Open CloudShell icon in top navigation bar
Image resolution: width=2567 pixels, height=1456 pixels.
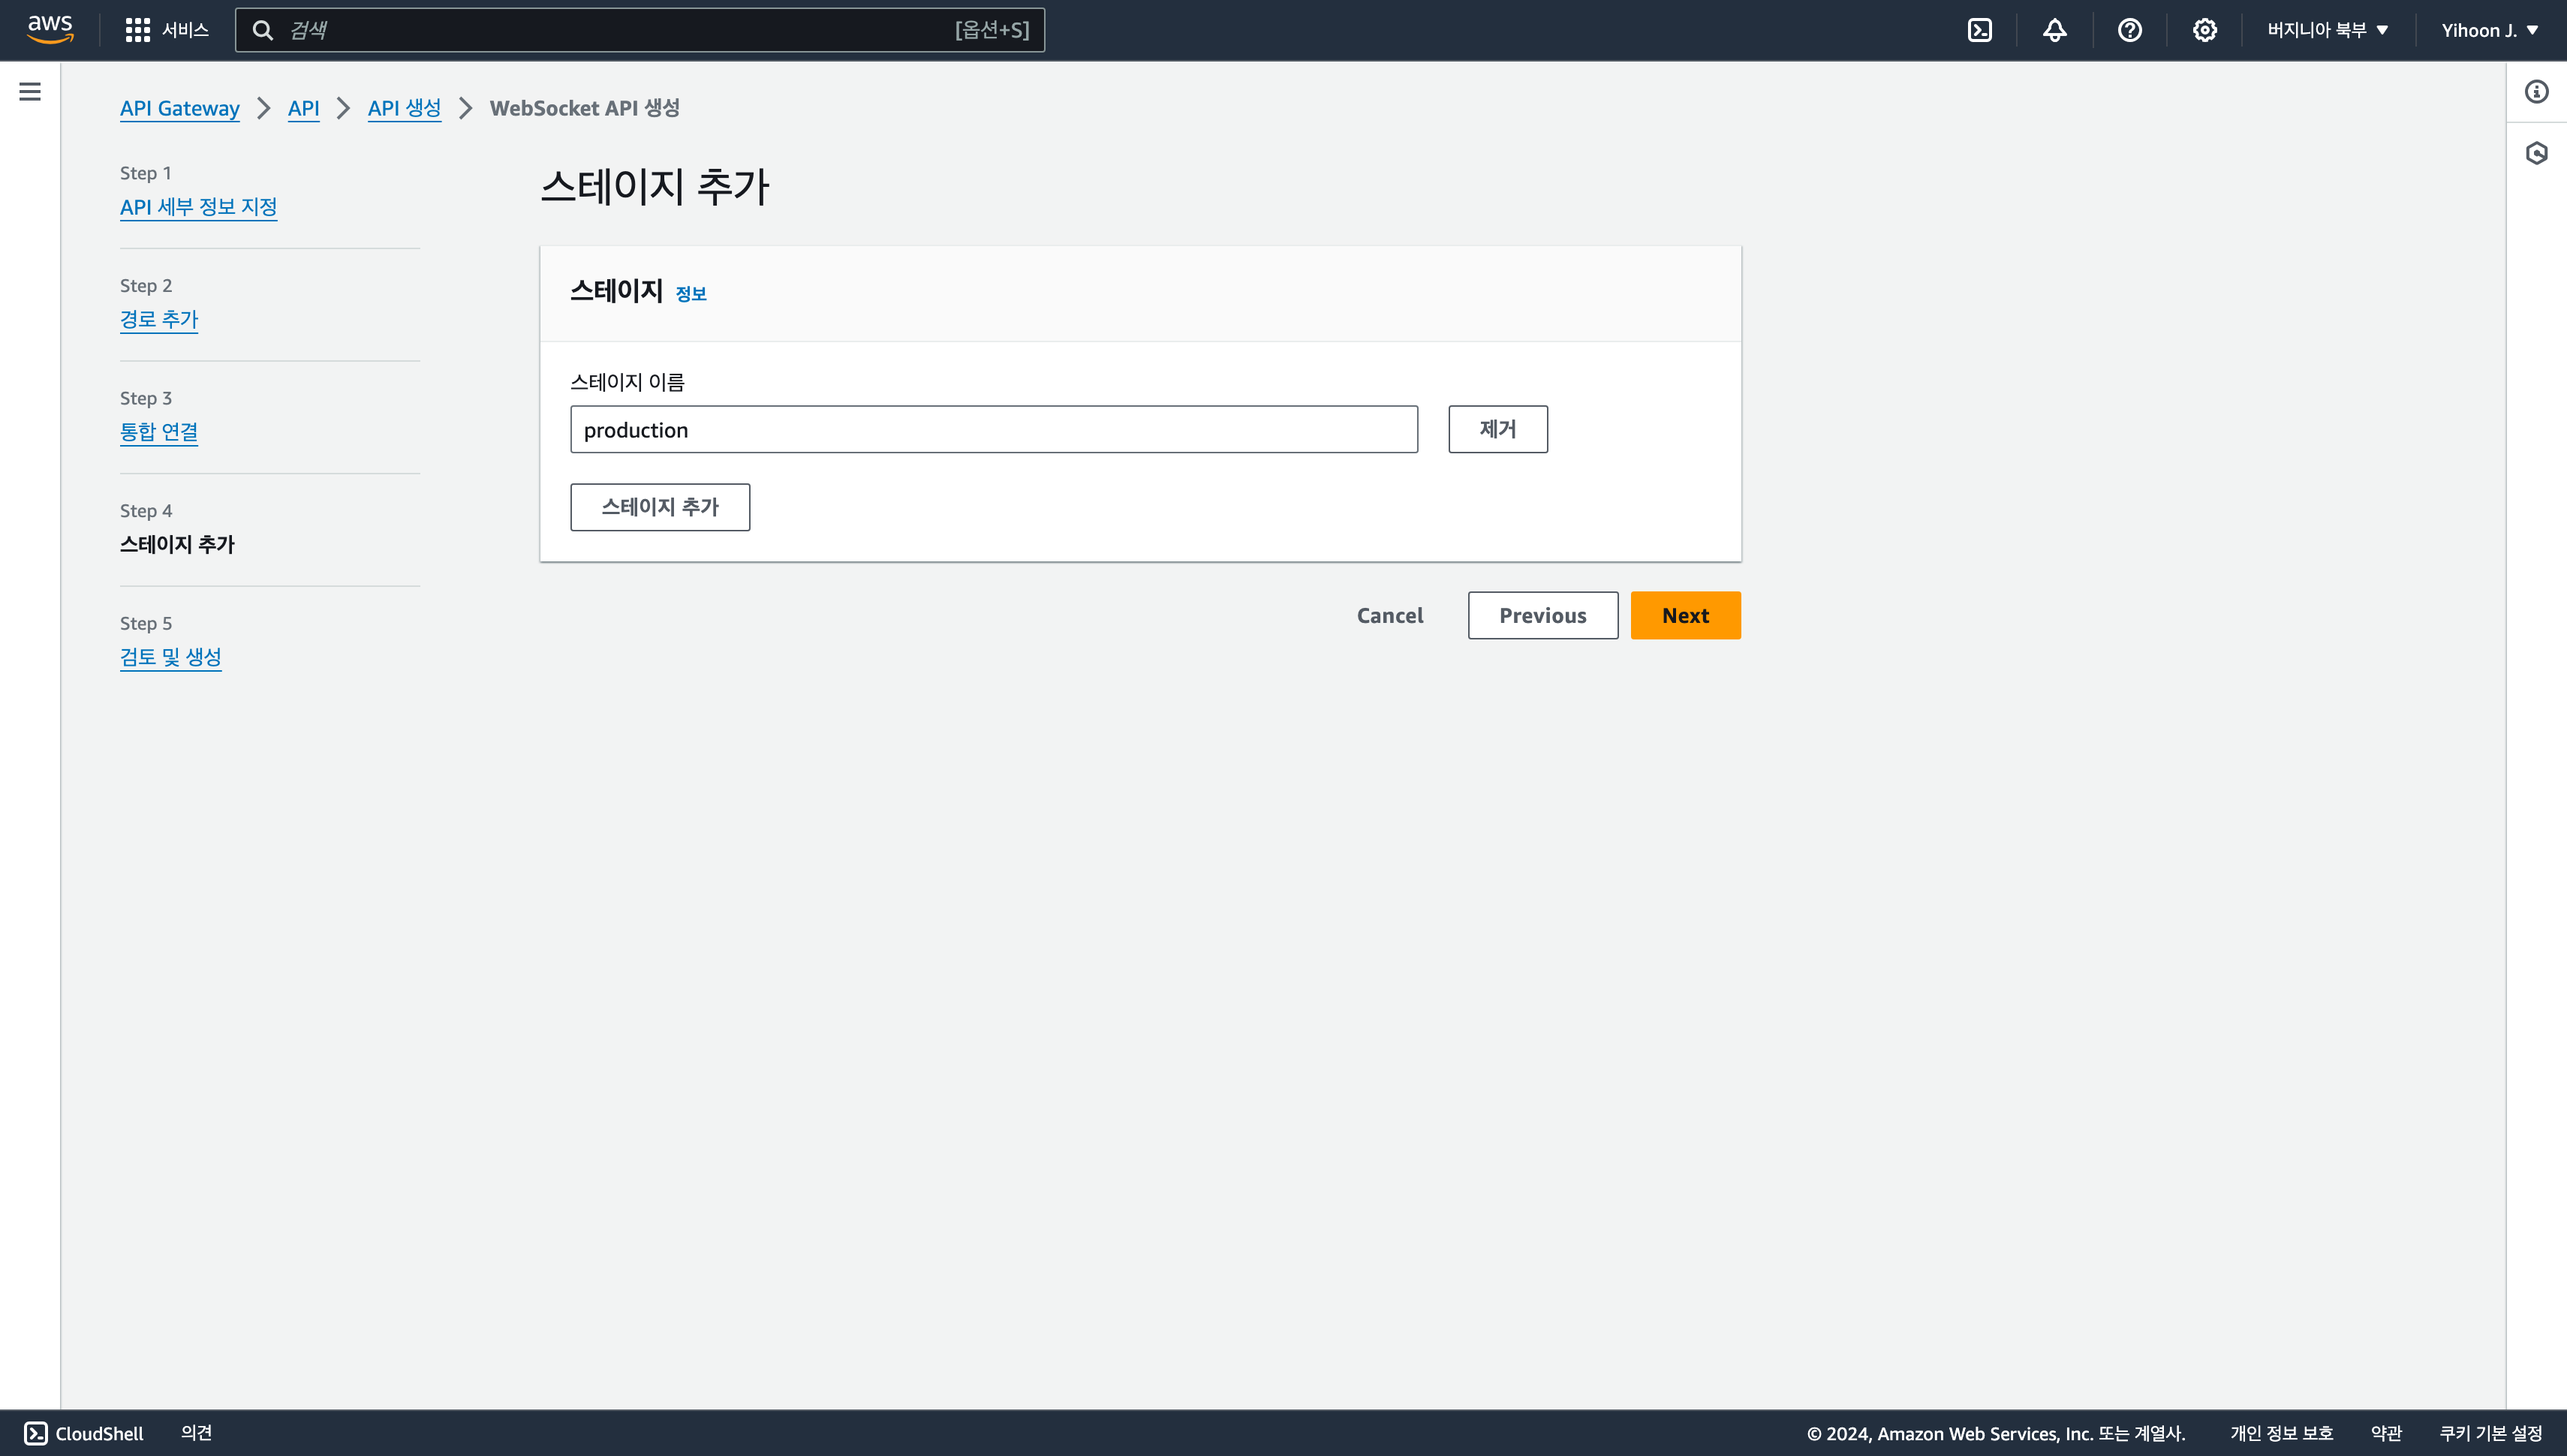point(1979,30)
